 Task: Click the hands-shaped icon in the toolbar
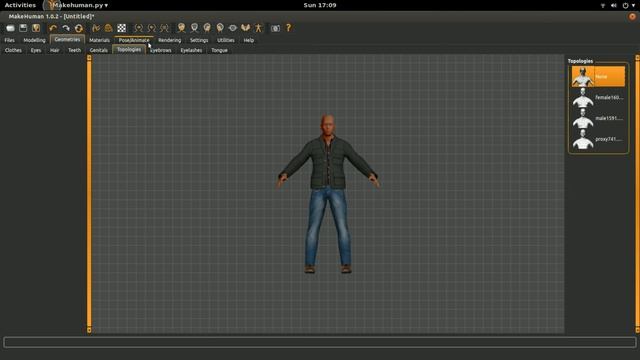point(245,28)
